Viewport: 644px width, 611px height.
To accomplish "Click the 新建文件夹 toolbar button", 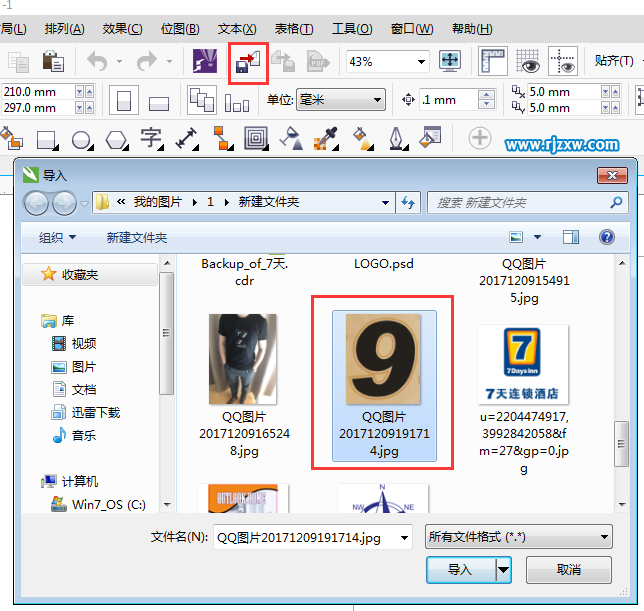I will coord(137,237).
